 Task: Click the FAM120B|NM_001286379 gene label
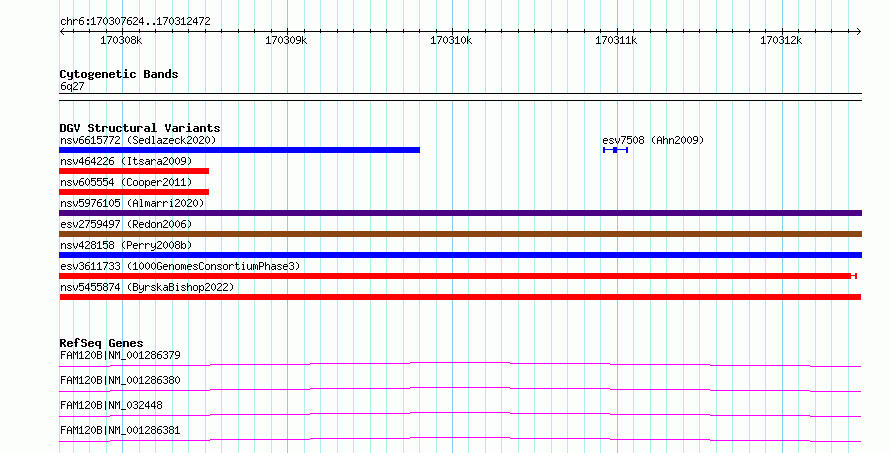click(120, 355)
